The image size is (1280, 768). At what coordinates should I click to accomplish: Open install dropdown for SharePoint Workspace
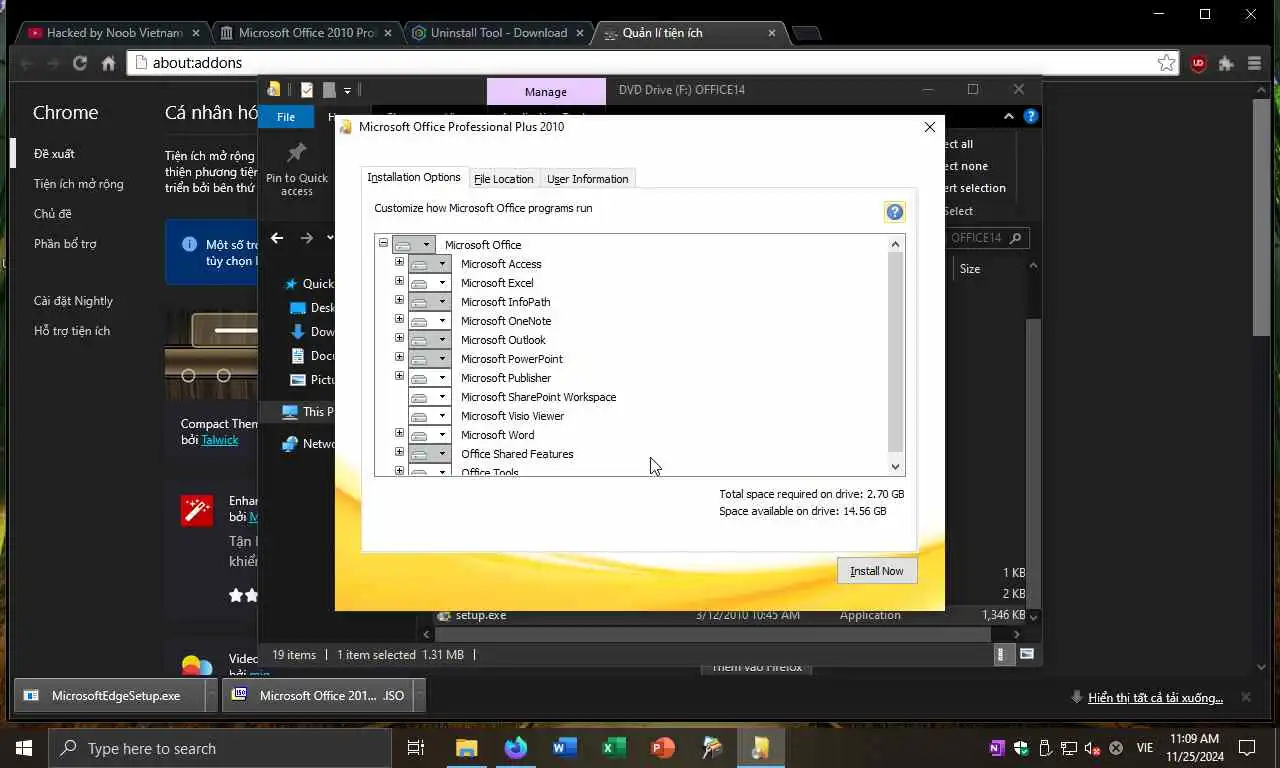coord(430,397)
